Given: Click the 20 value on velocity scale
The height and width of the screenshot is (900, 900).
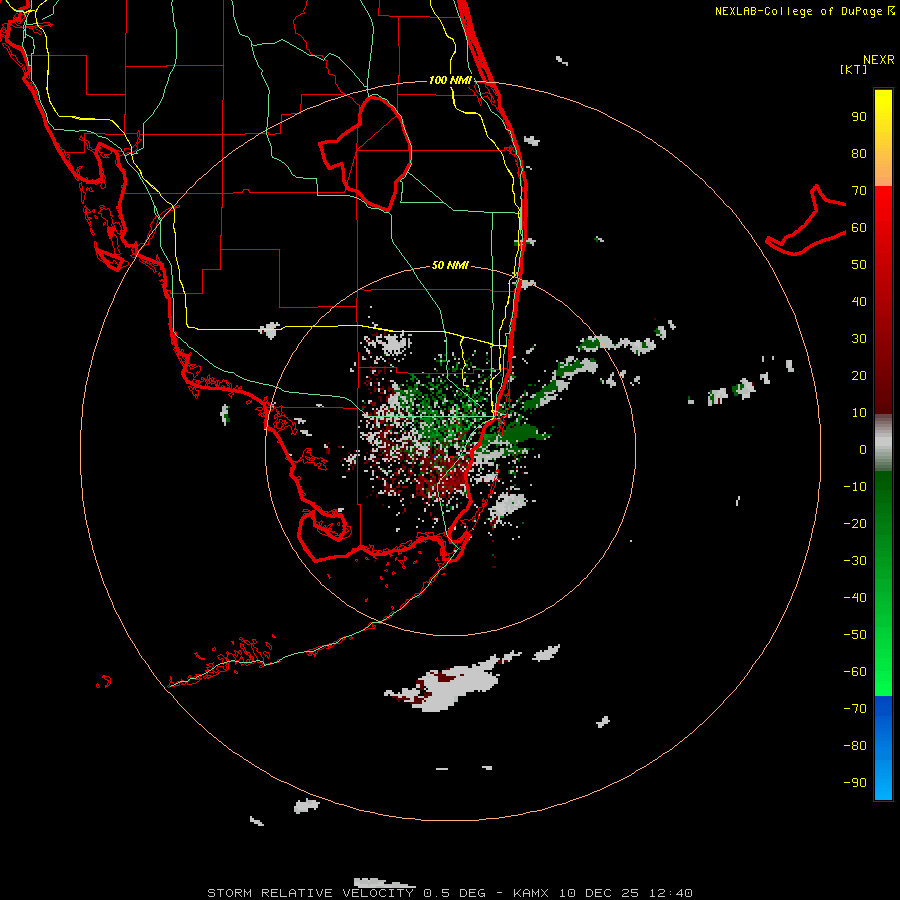Looking at the screenshot, I should pyautogui.click(x=859, y=375).
